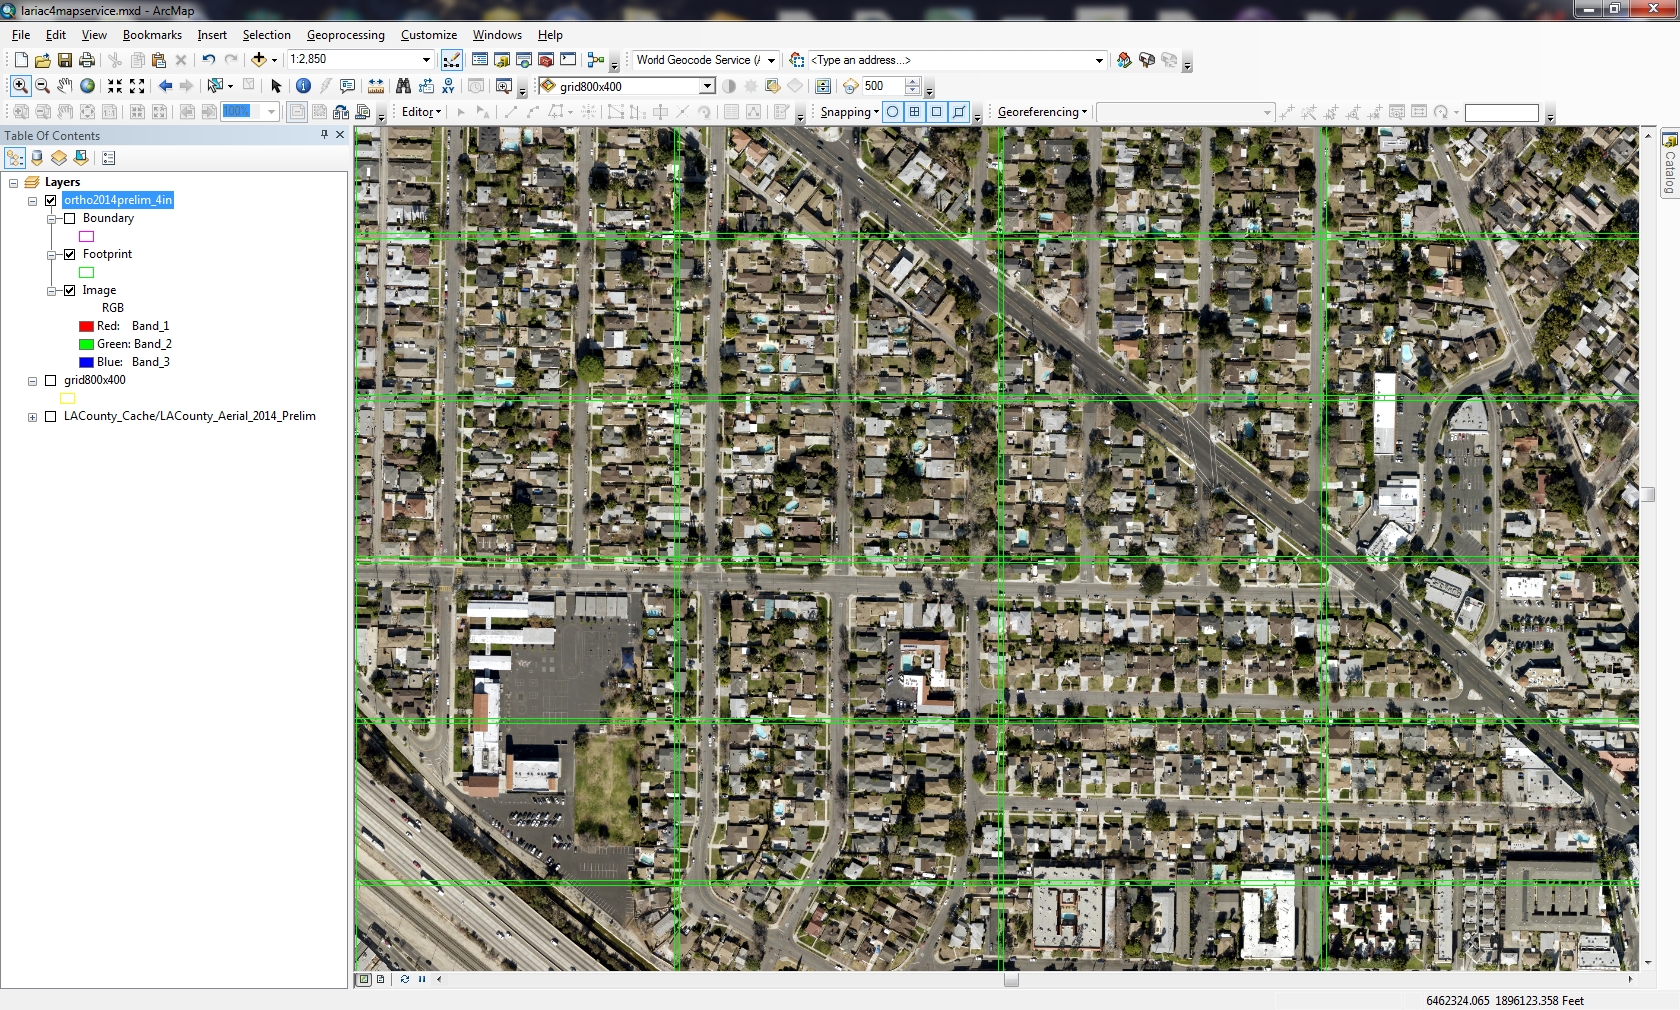Image resolution: width=1680 pixels, height=1010 pixels.
Task: Click the red Band_1 color swatch
Action: click(x=87, y=326)
